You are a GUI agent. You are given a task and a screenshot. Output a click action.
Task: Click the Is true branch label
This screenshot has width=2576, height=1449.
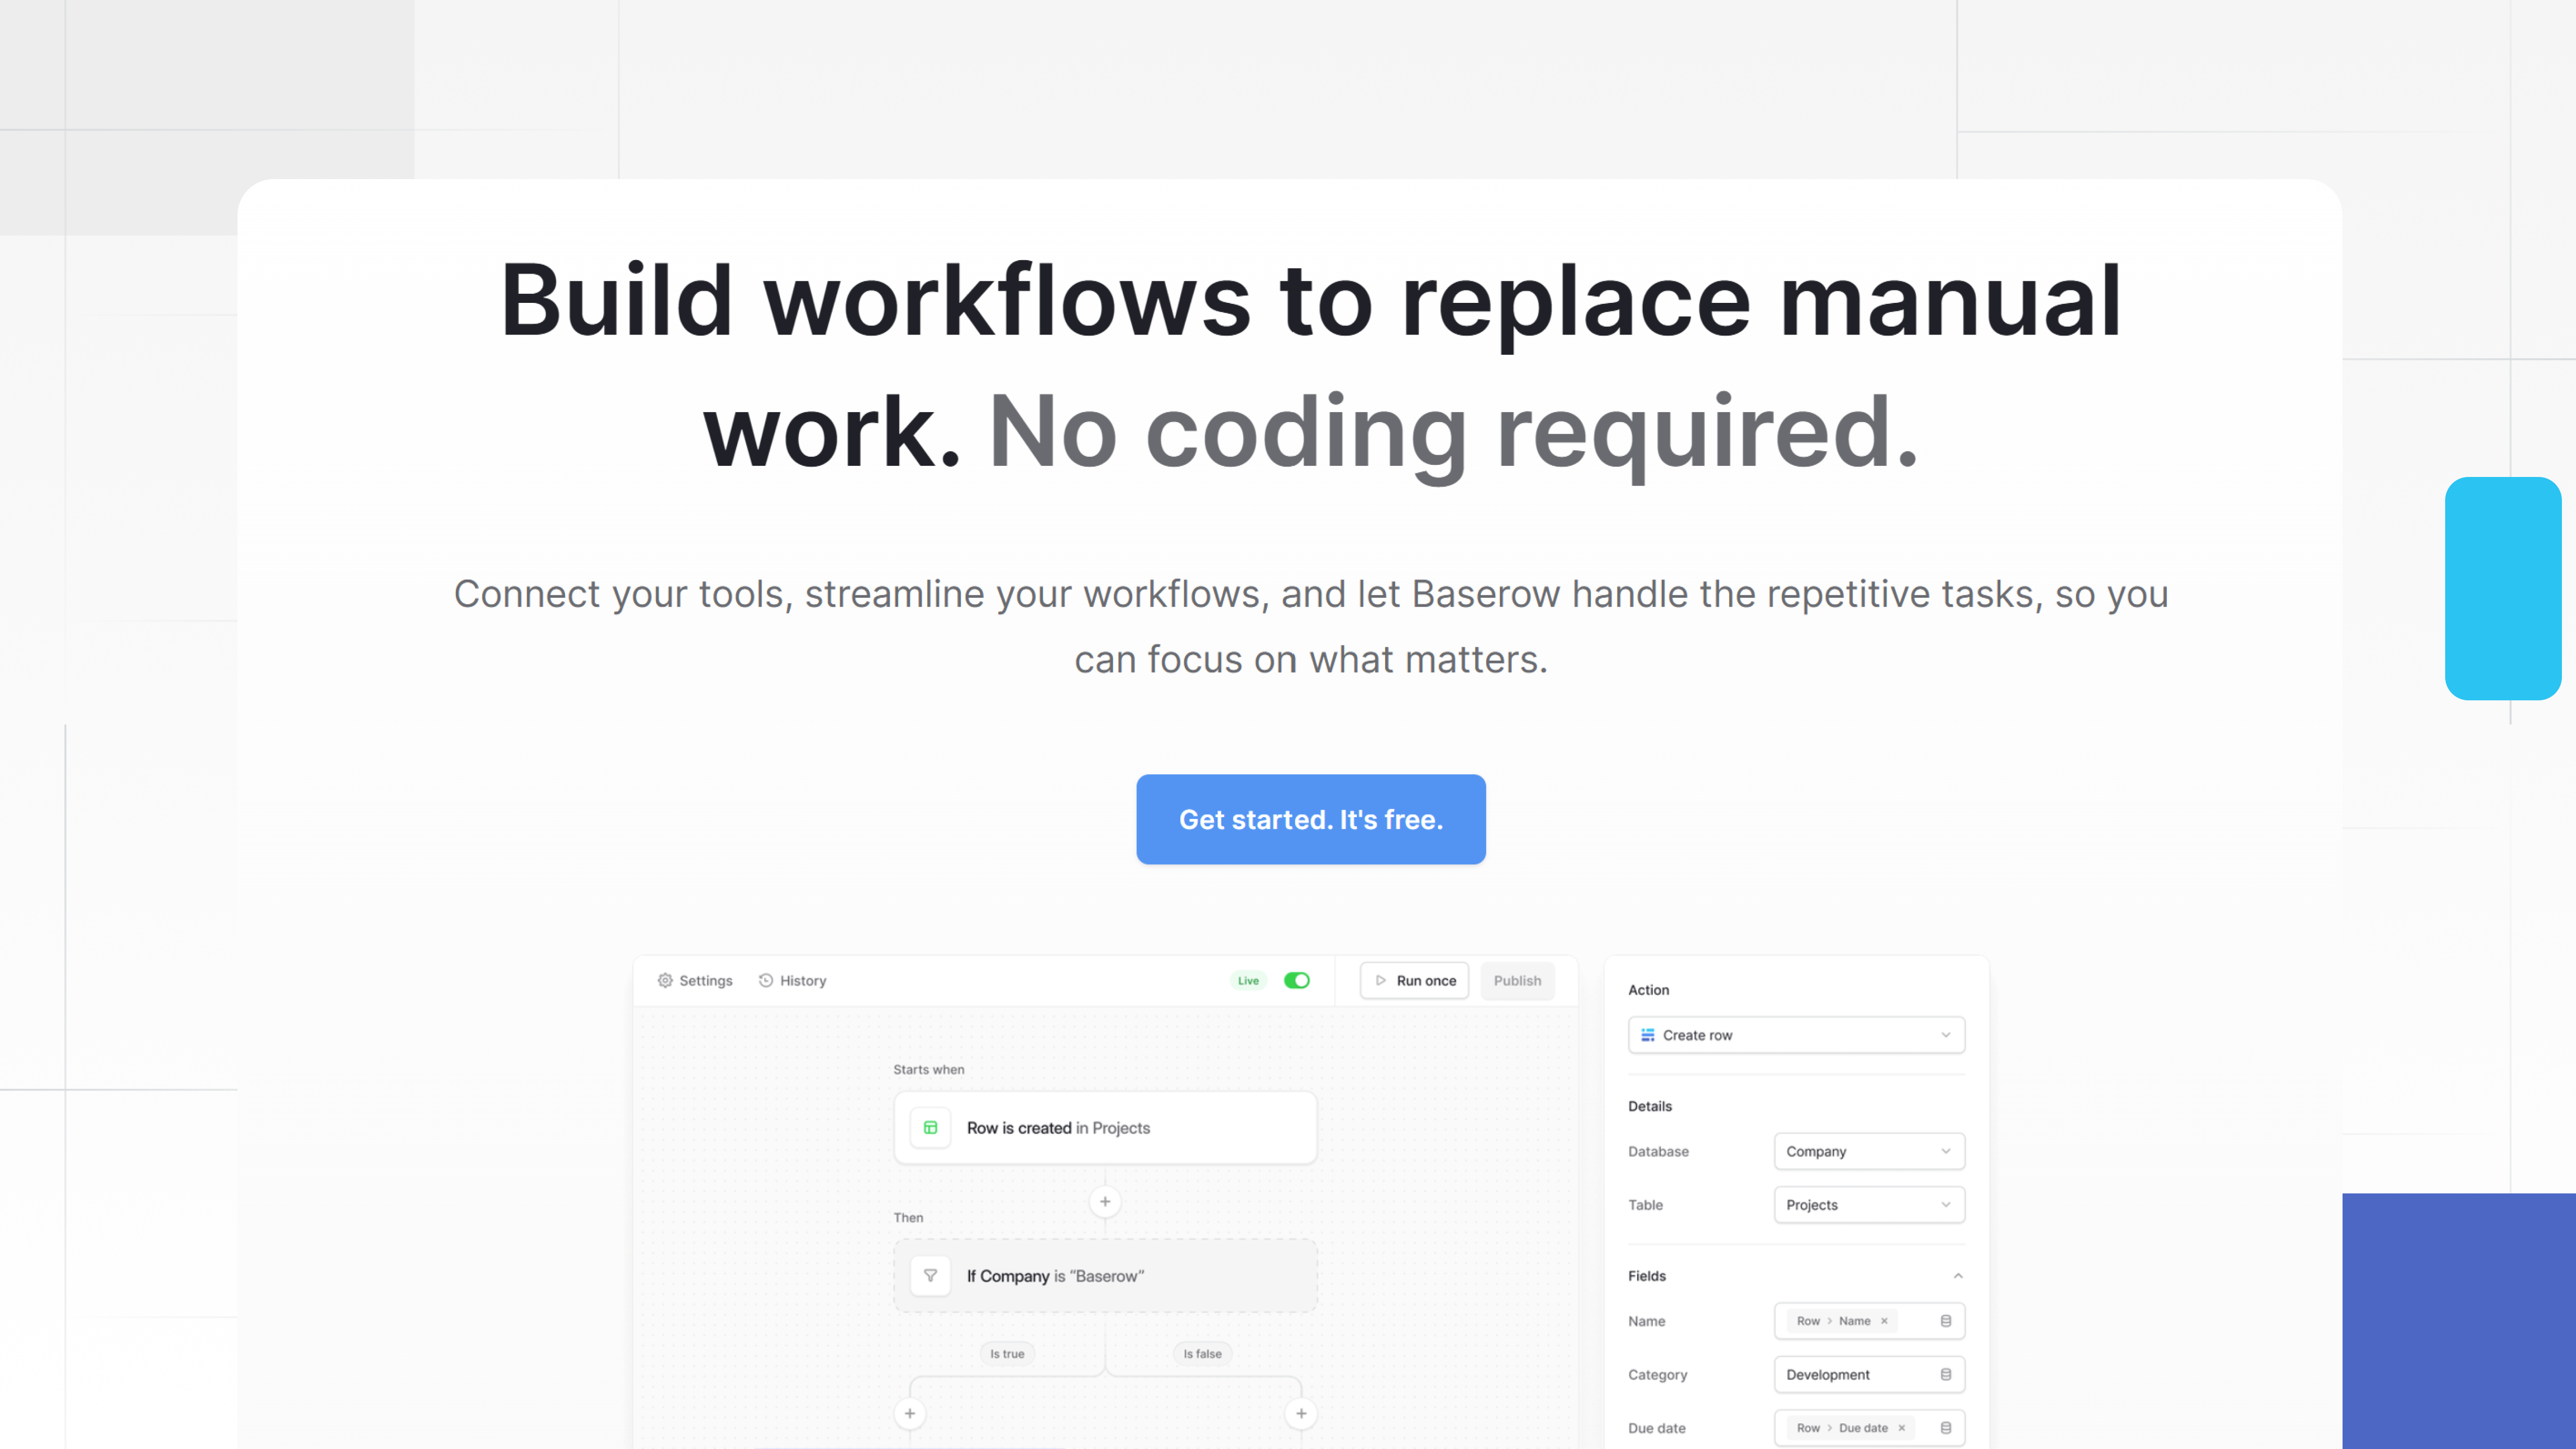click(1007, 1353)
